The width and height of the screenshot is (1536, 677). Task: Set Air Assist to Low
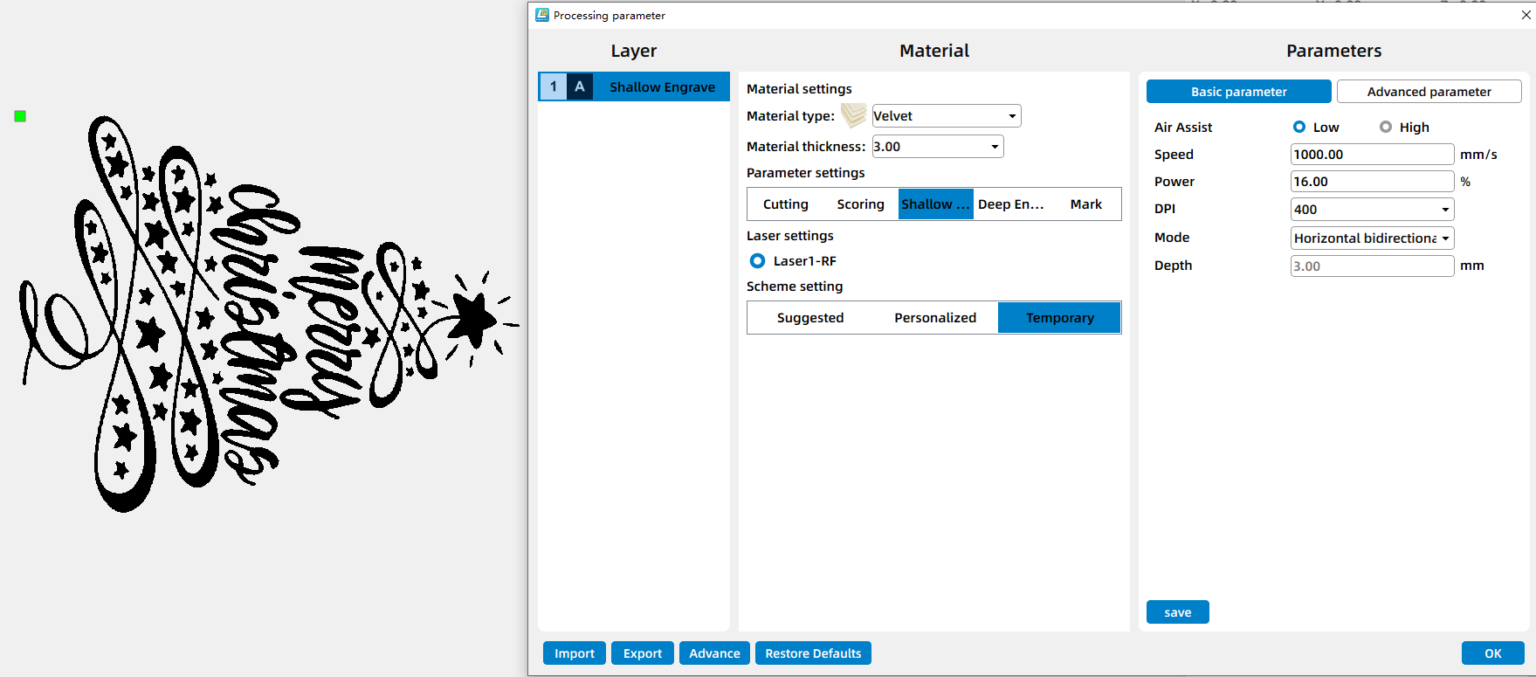pyautogui.click(x=1299, y=127)
